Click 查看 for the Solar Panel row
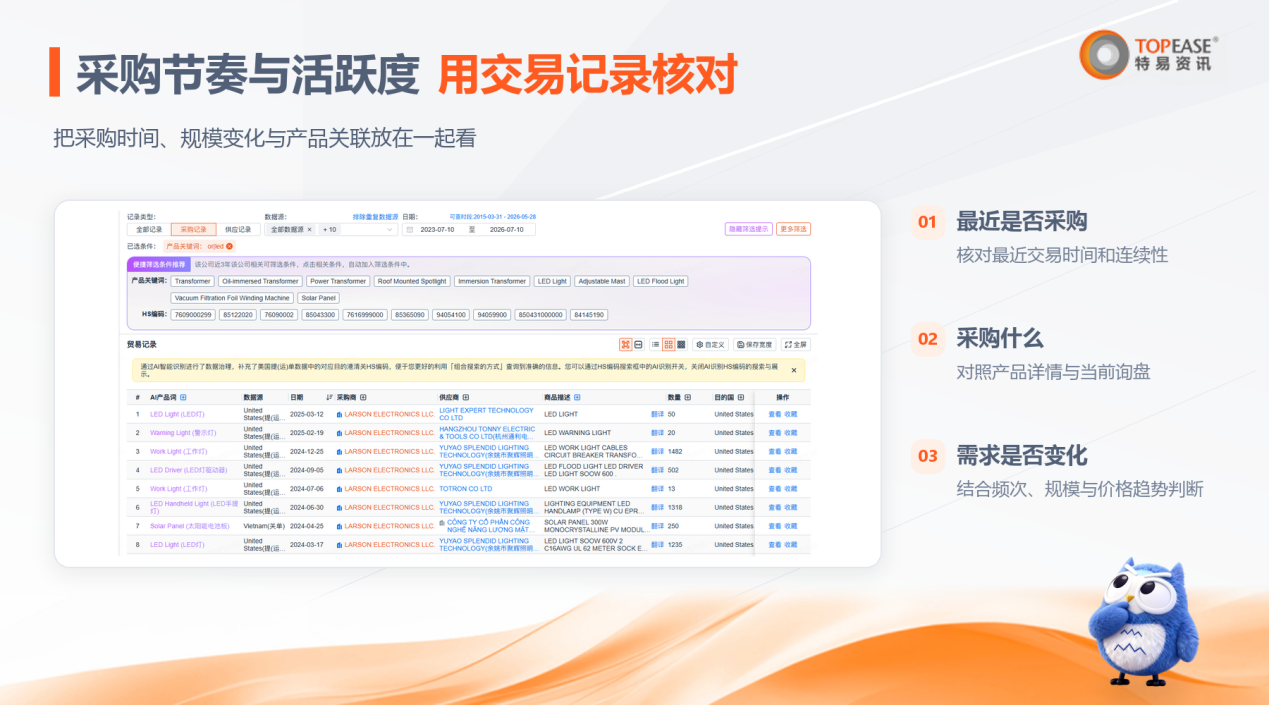Image resolution: width=1269 pixels, height=705 pixels. pos(774,526)
